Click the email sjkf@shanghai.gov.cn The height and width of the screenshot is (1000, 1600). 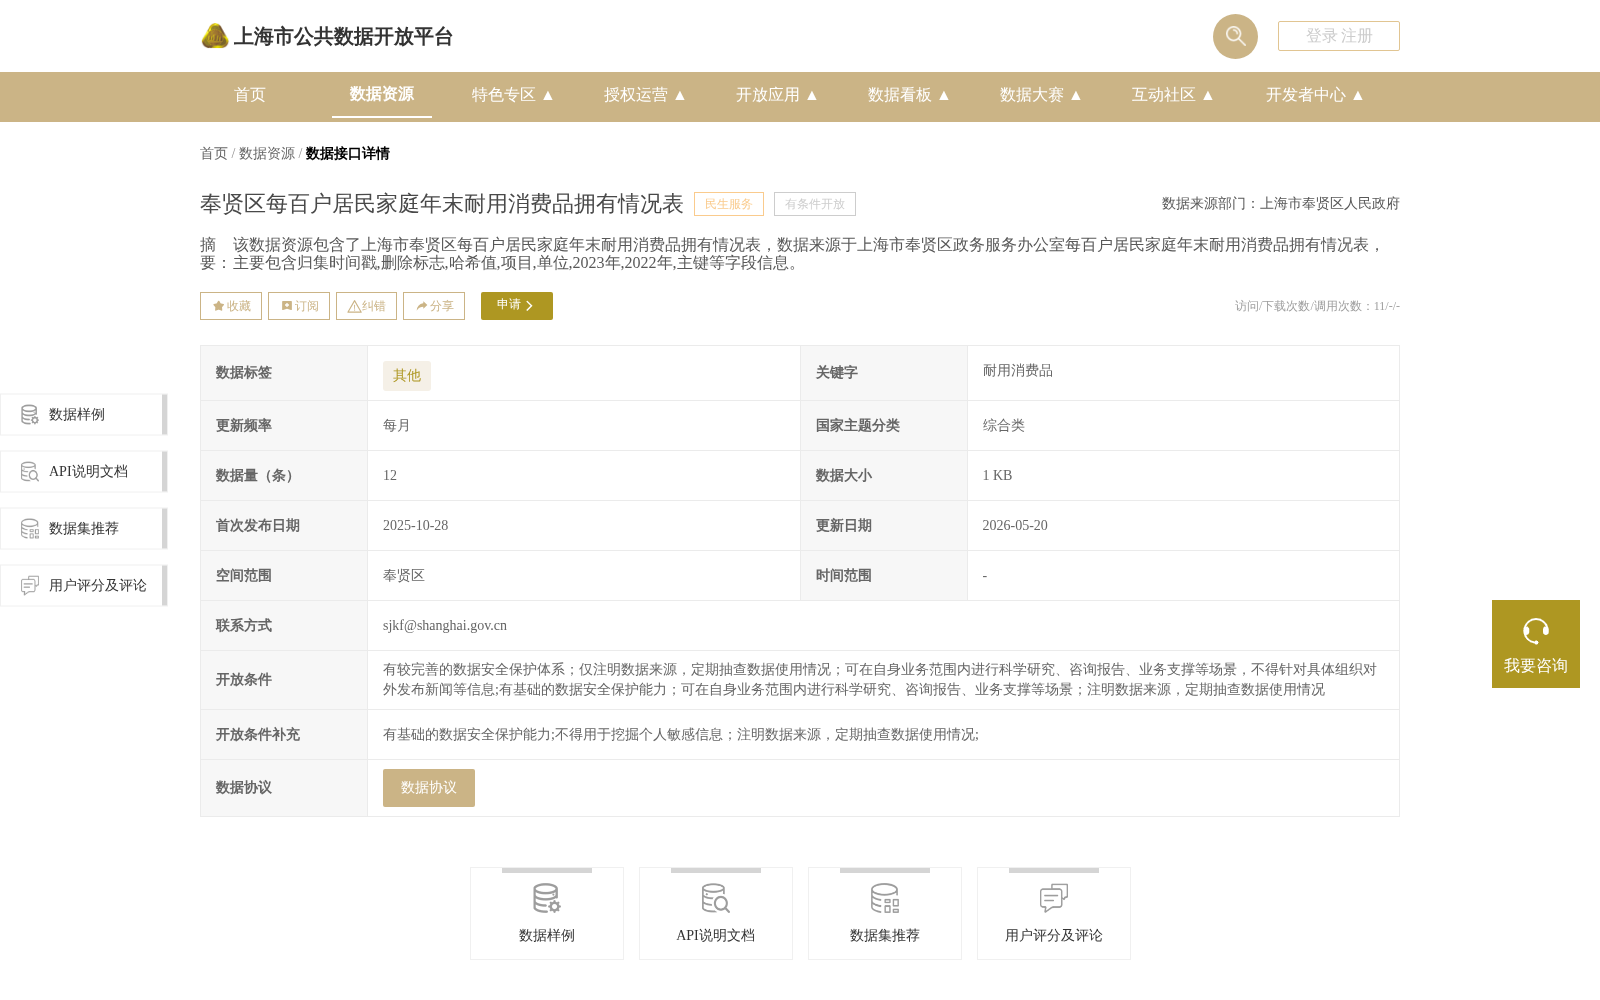[x=445, y=626]
